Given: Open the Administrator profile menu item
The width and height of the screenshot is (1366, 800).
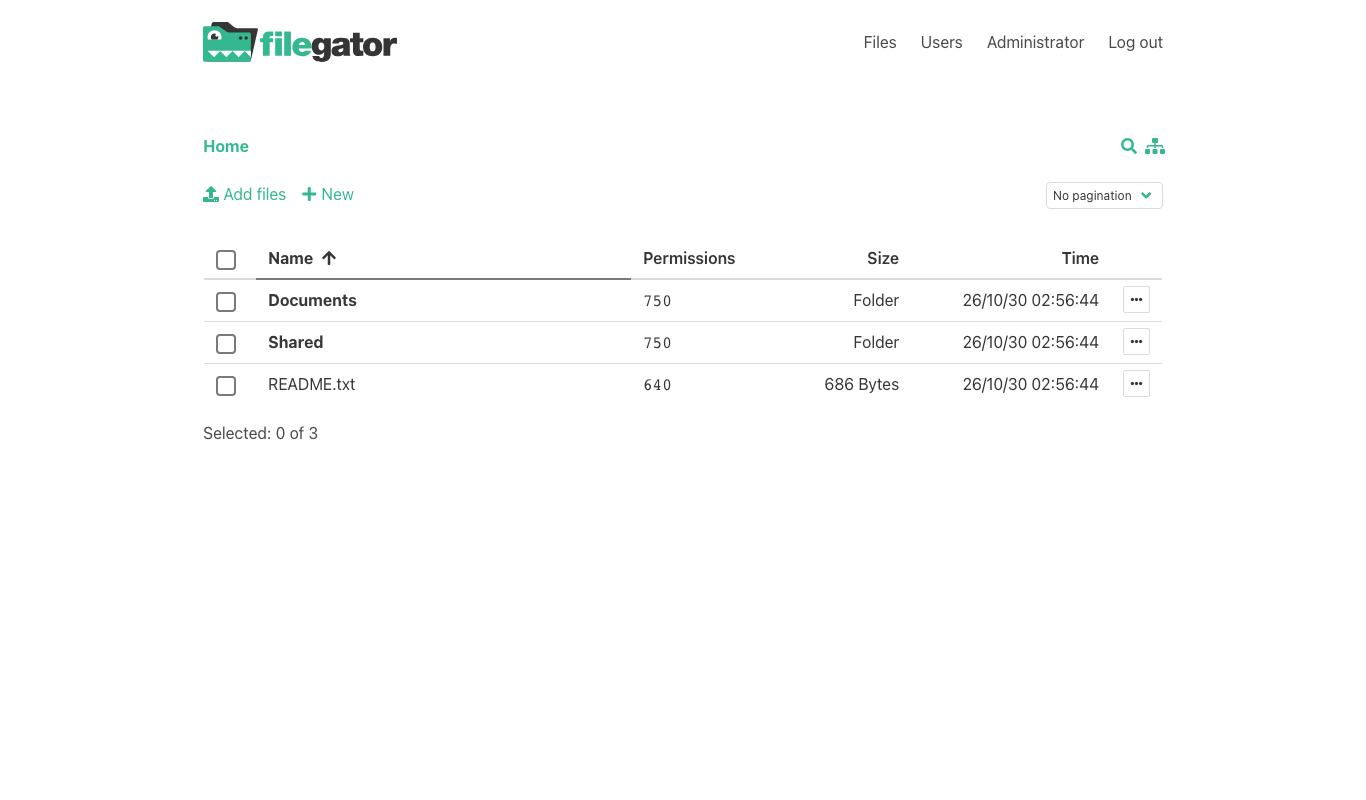Looking at the screenshot, I should tap(1035, 42).
